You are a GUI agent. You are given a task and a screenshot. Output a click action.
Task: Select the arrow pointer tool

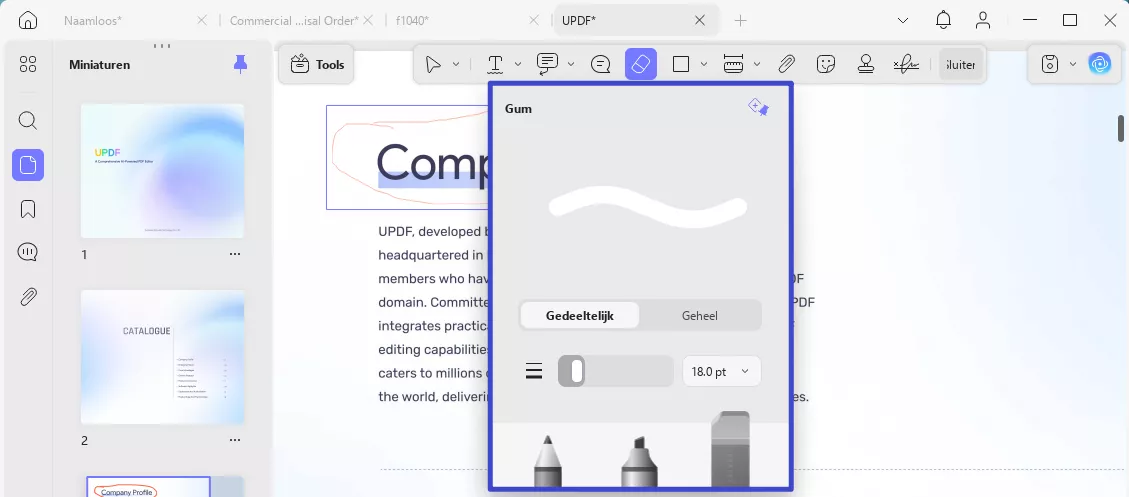pos(433,64)
